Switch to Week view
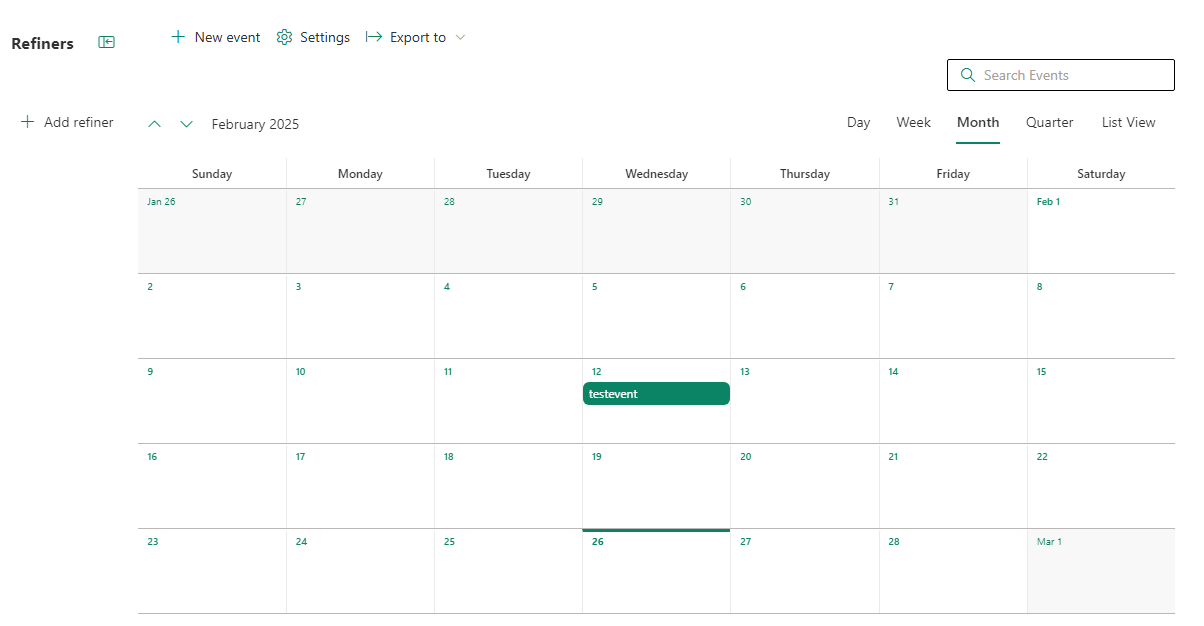The width and height of the screenshot is (1204, 626). 913,121
